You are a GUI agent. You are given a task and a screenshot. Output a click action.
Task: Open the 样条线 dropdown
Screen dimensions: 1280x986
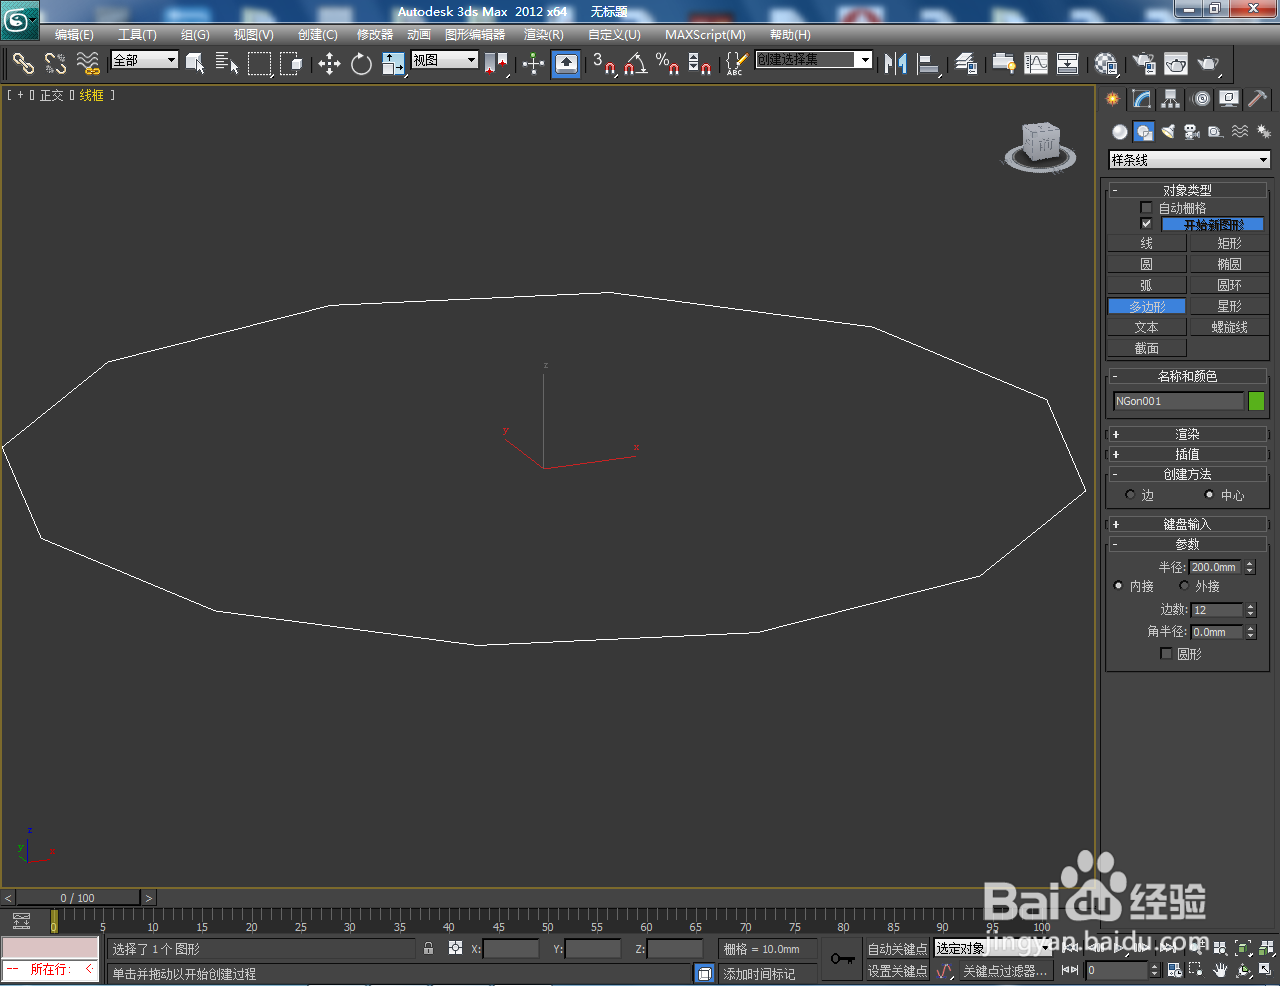1188,159
